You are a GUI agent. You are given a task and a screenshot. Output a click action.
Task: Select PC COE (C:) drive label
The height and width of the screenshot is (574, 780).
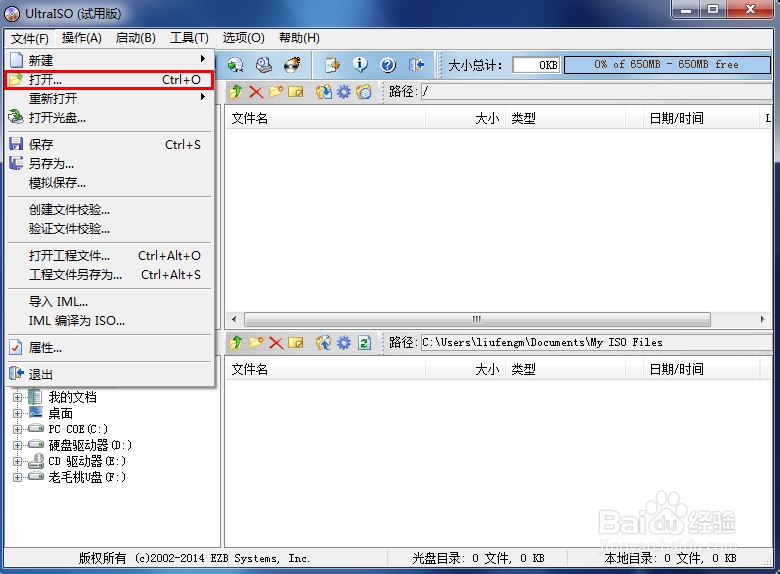tap(78, 429)
